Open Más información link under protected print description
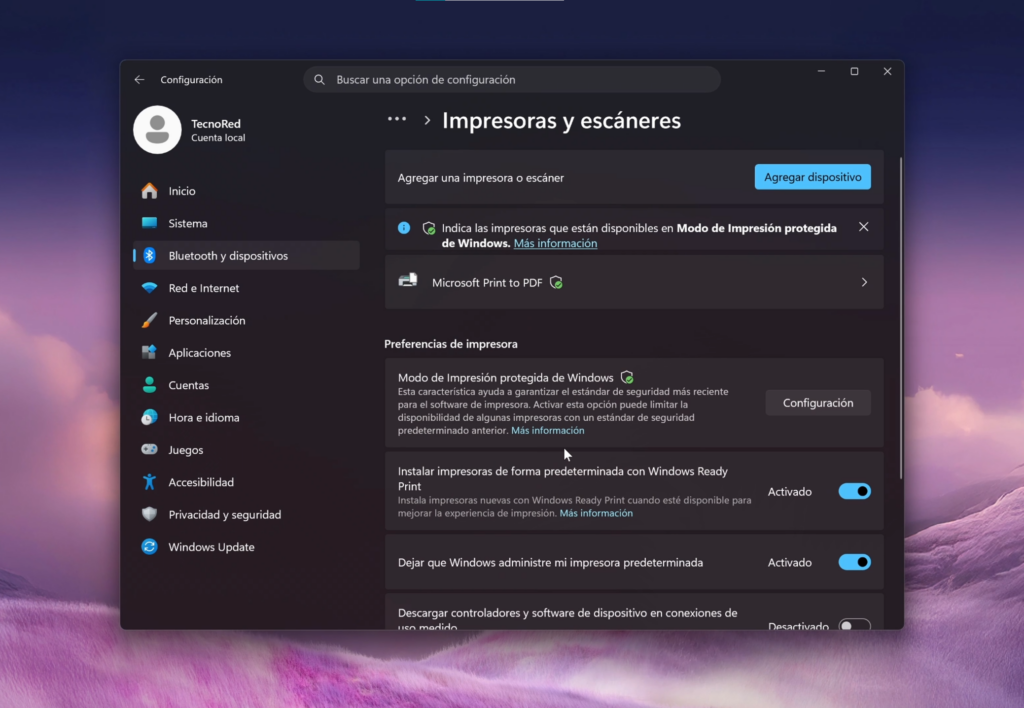 tap(547, 430)
